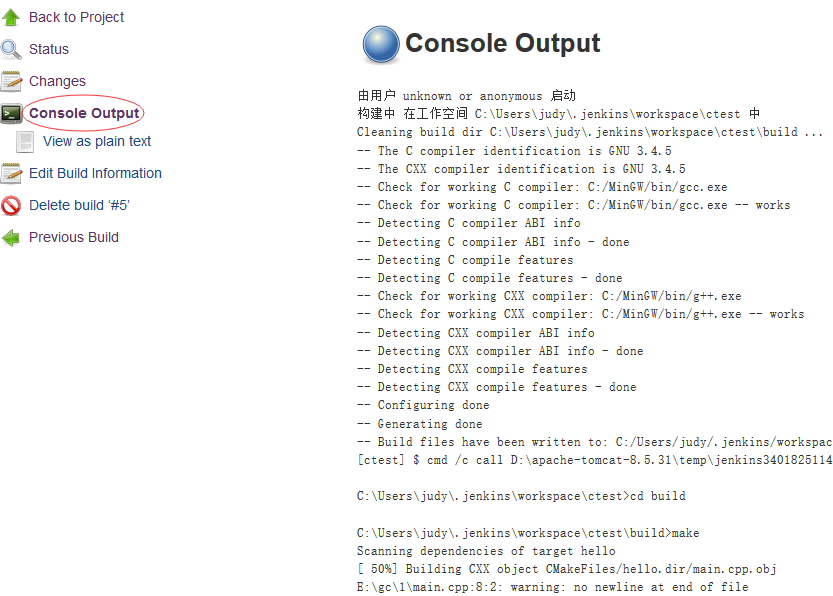Screen dimensions: 833x596
Task: Click the green Previous Build arrow icon
Action: click(x=13, y=237)
